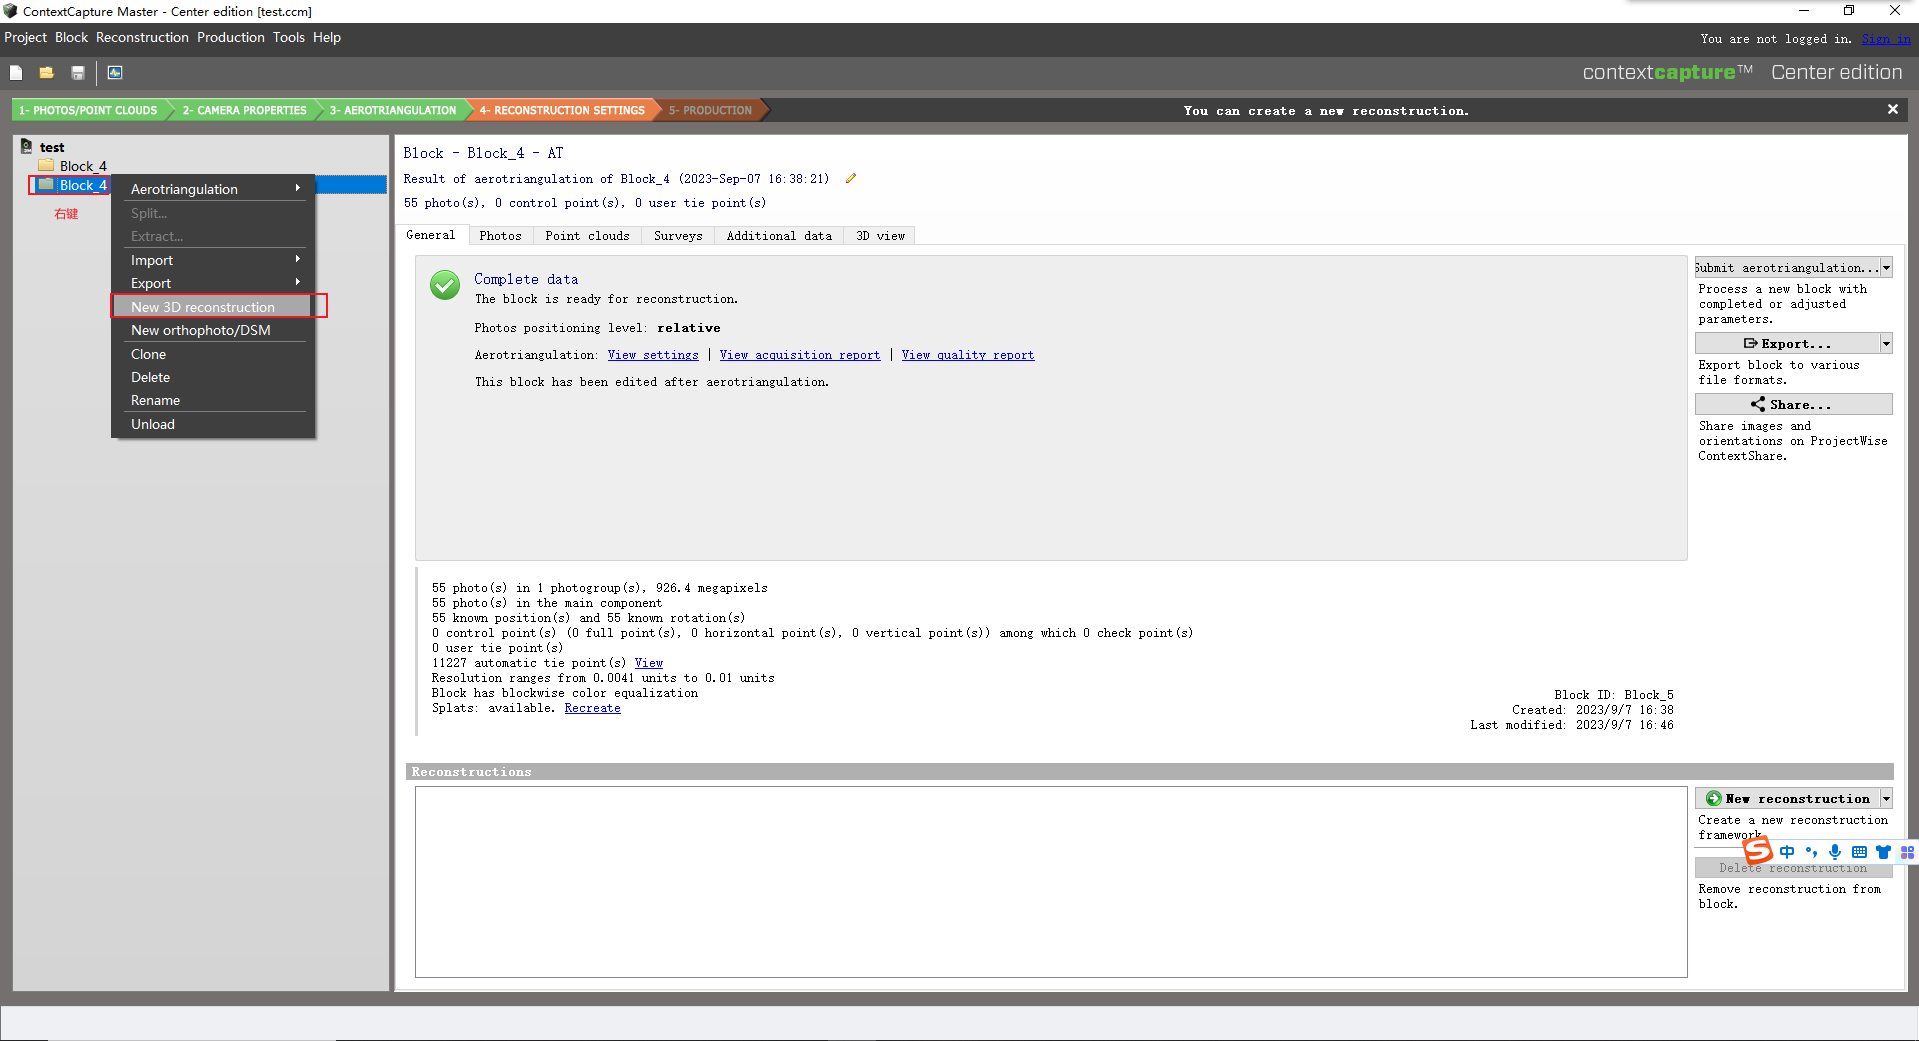Open the soft keyboard icon in IME bar
Viewport: 1919px width, 1041px height.
1859,852
